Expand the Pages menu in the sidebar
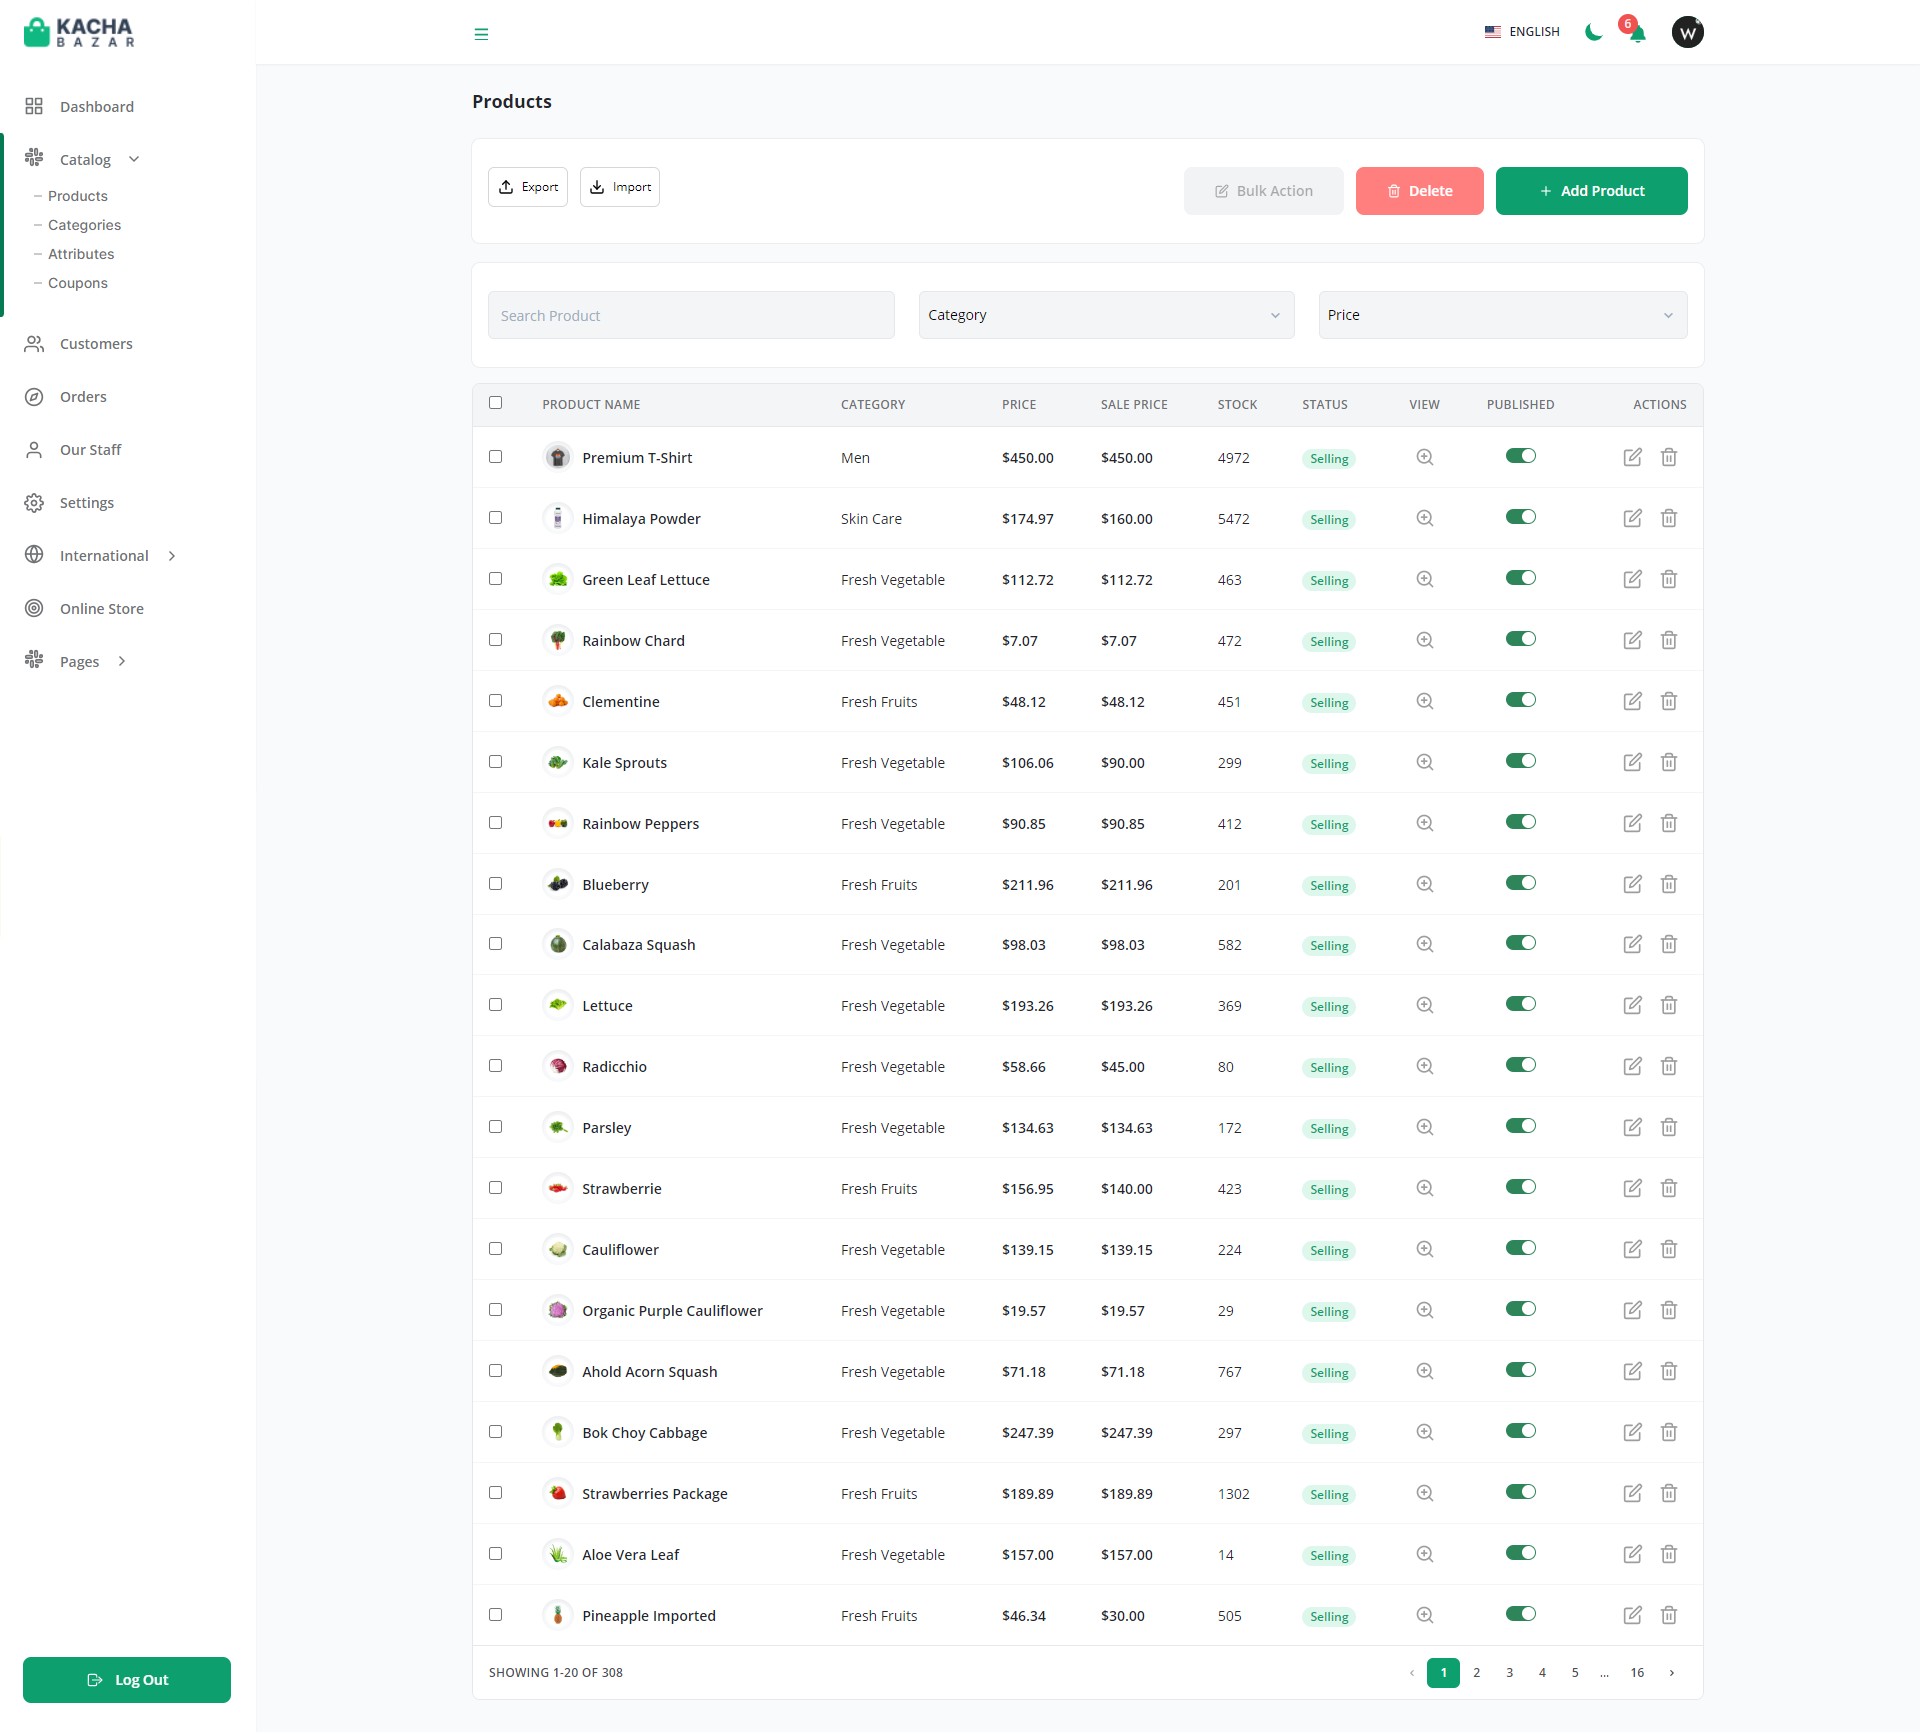The width and height of the screenshot is (1920, 1734). click(78, 661)
